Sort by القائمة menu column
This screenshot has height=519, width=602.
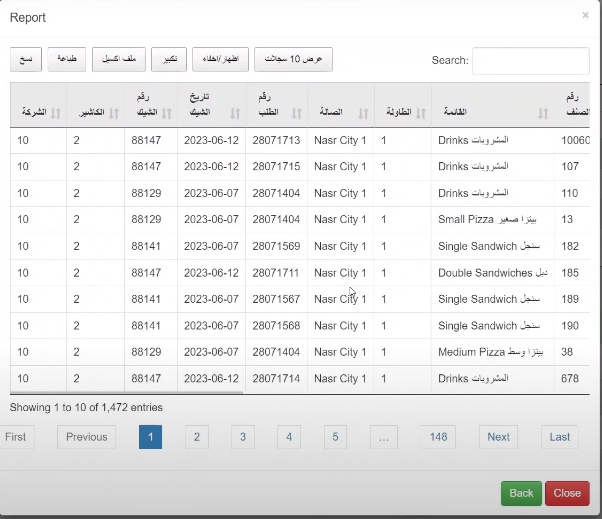pyautogui.click(x=541, y=113)
